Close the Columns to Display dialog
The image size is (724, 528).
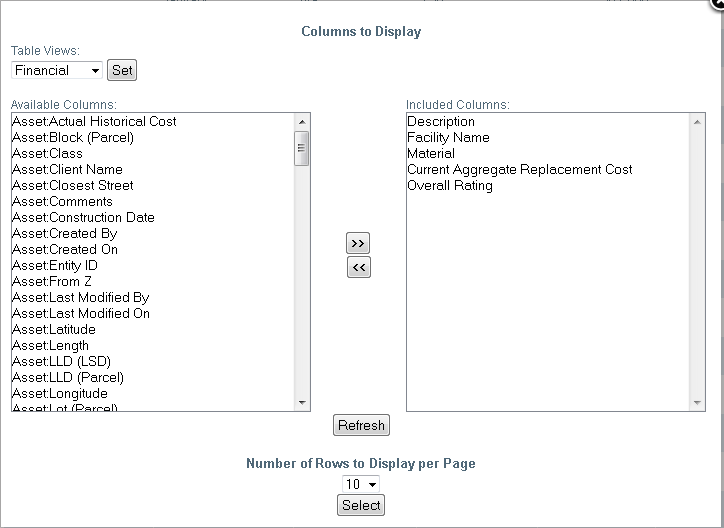coord(718,4)
